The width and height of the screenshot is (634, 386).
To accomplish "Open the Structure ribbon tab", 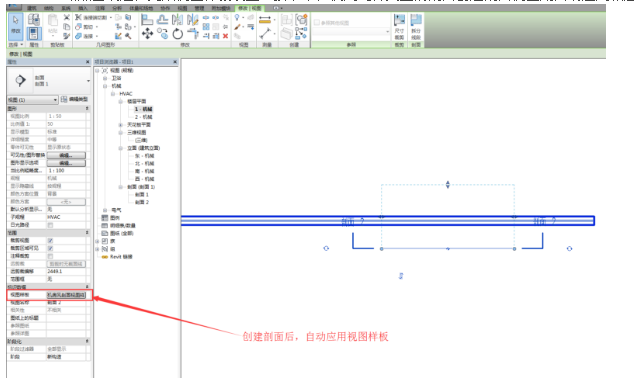I will click(x=48, y=8).
